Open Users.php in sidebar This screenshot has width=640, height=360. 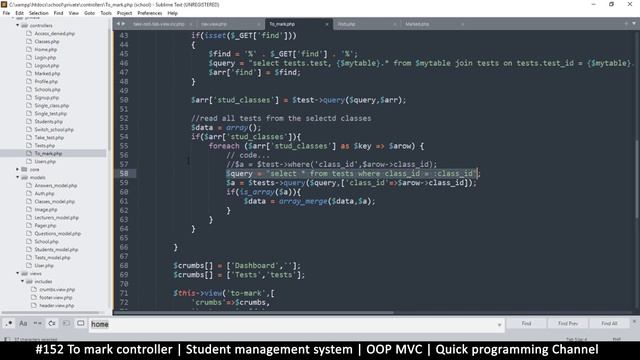pyautogui.click(x=45, y=162)
